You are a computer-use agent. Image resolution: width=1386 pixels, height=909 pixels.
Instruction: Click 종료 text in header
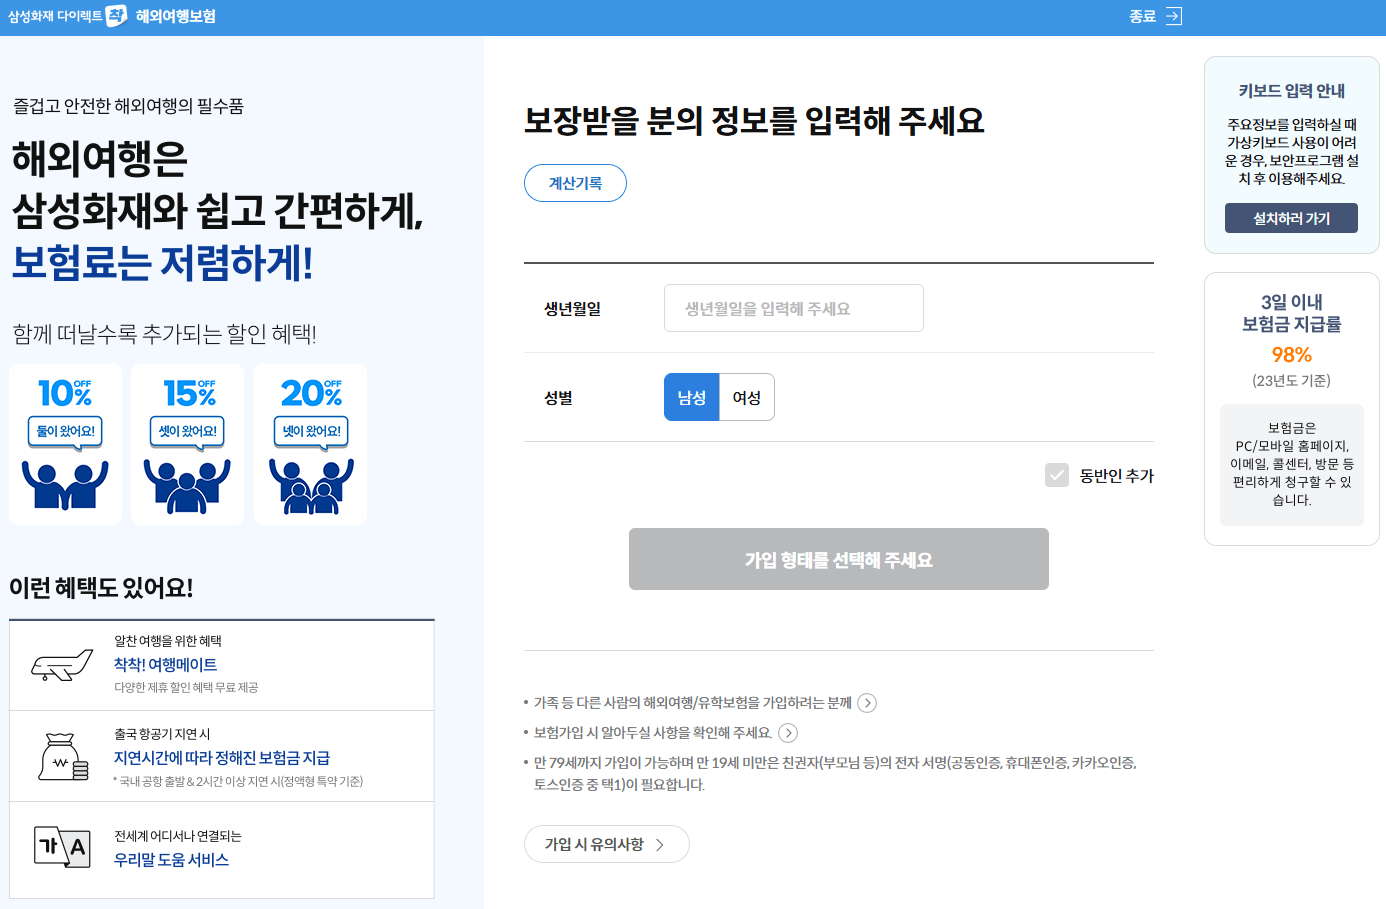(1143, 16)
